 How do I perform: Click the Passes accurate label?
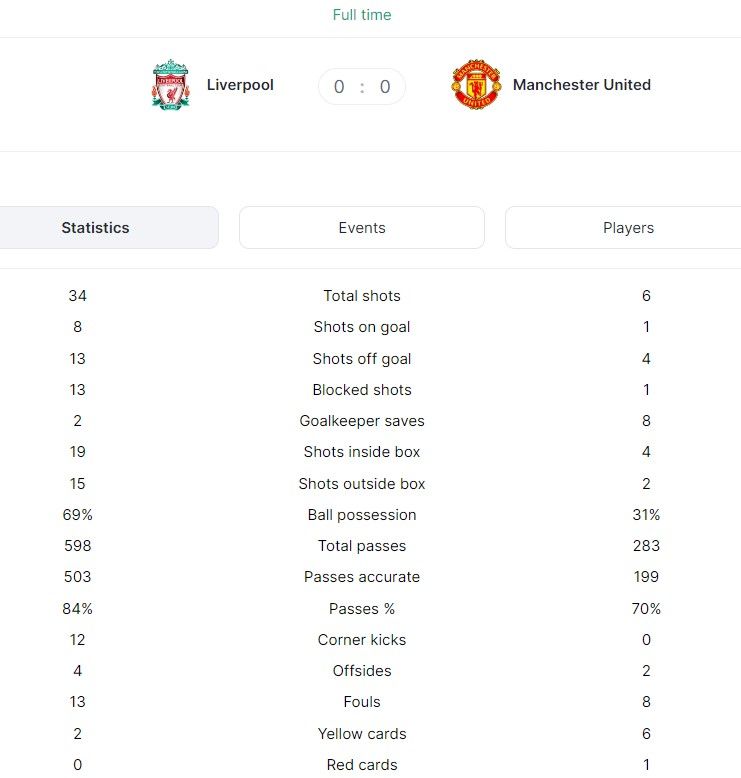[x=362, y=577]
